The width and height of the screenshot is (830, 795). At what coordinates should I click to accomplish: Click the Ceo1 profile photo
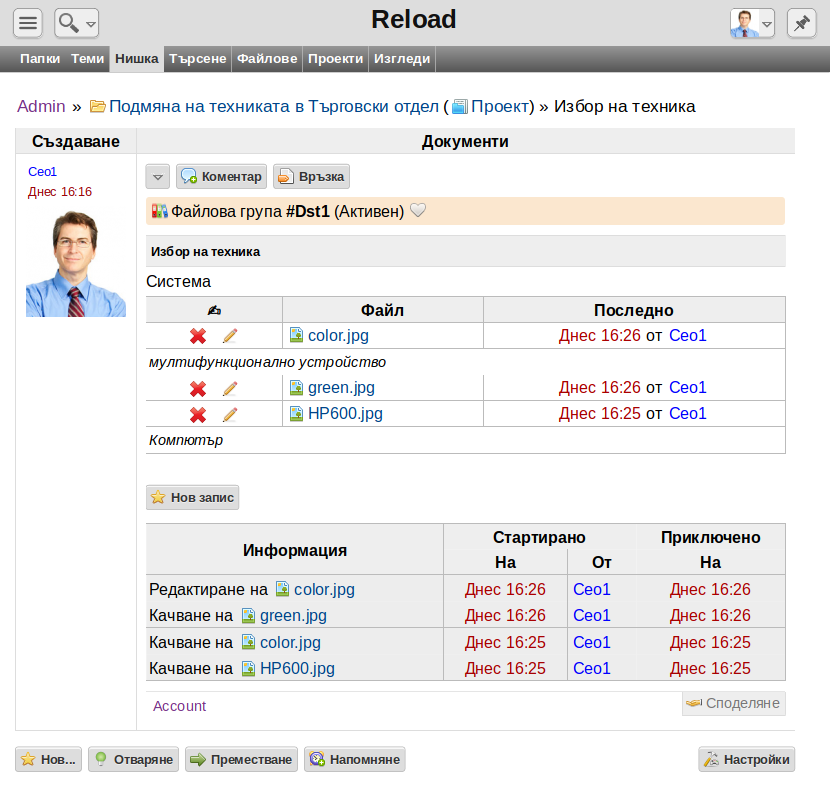click(x=76, y=264)
